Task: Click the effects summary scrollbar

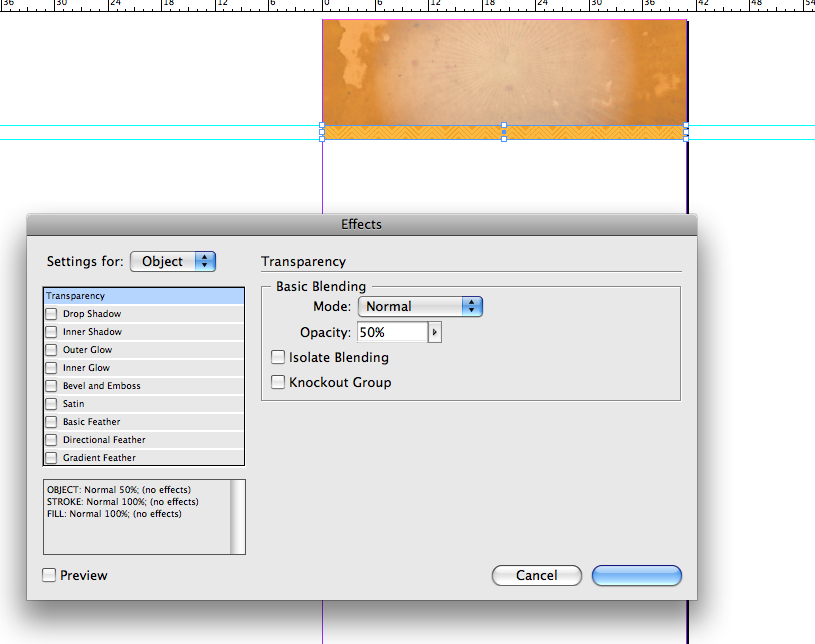Action: [237, 516]
